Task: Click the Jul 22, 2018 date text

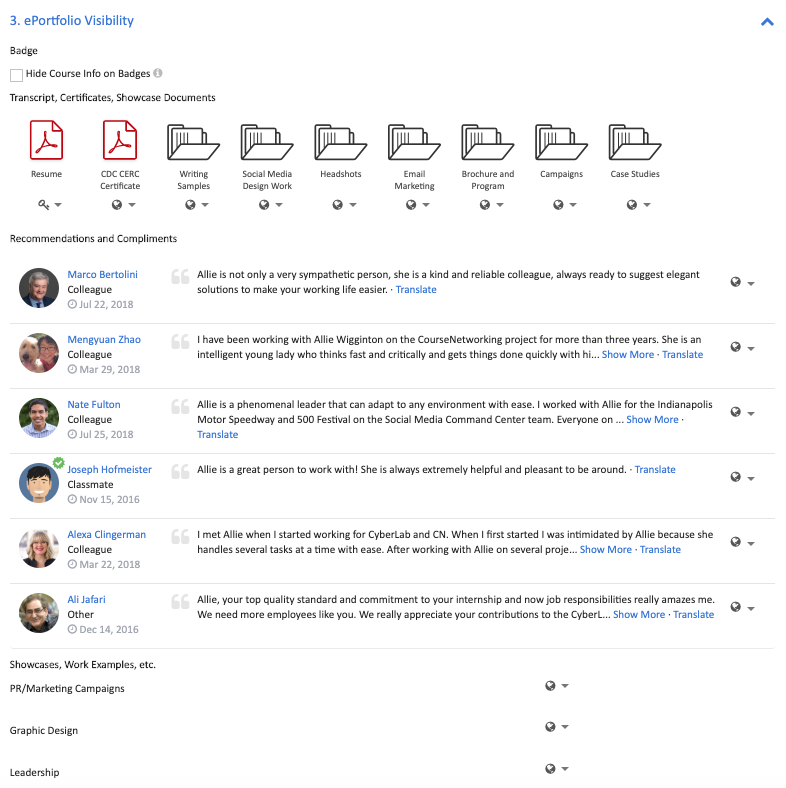Action: [106, 304]
